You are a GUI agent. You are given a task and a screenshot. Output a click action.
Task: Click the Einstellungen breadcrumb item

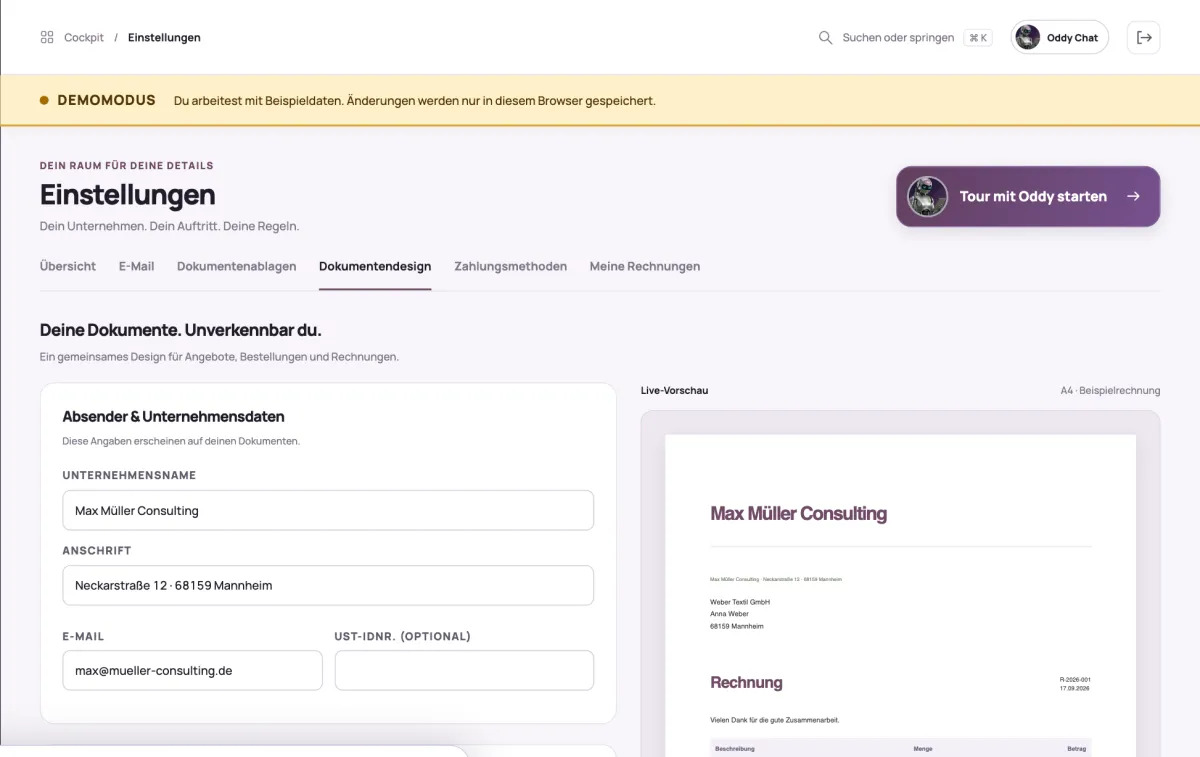[x=164, y=37]
